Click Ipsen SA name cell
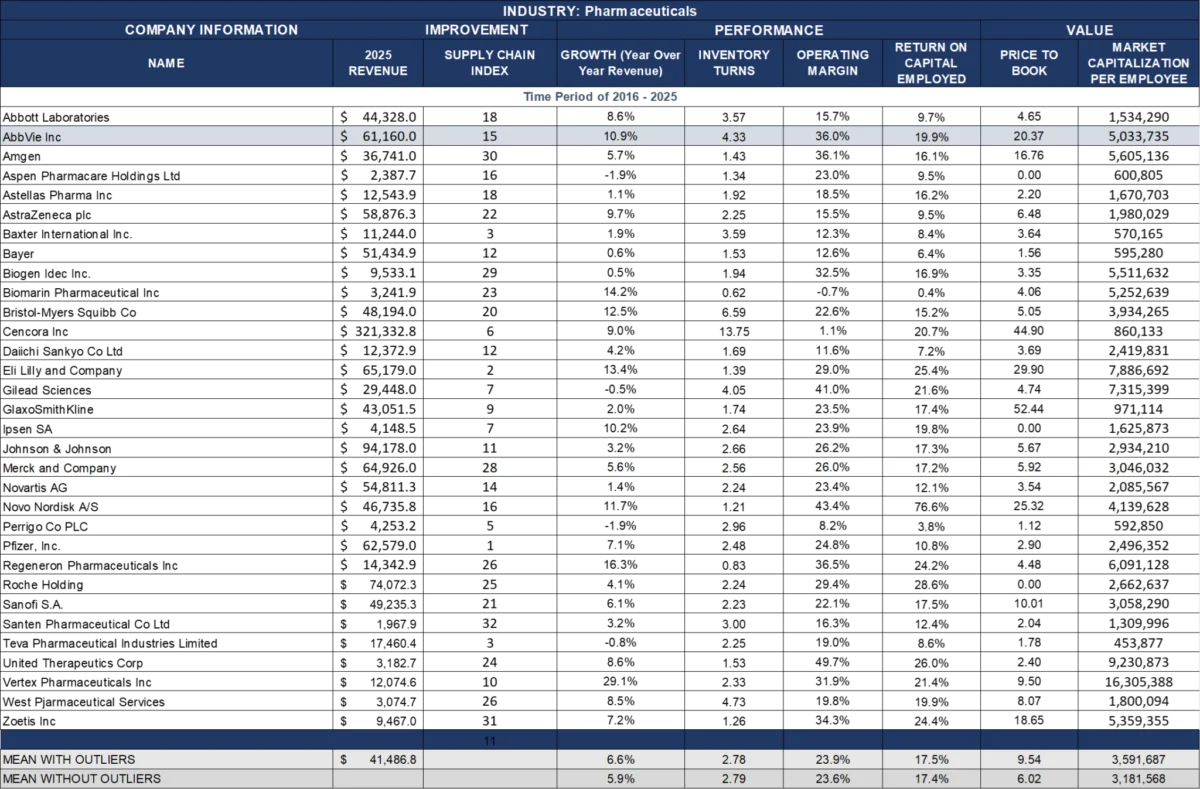 click(166, 429)
